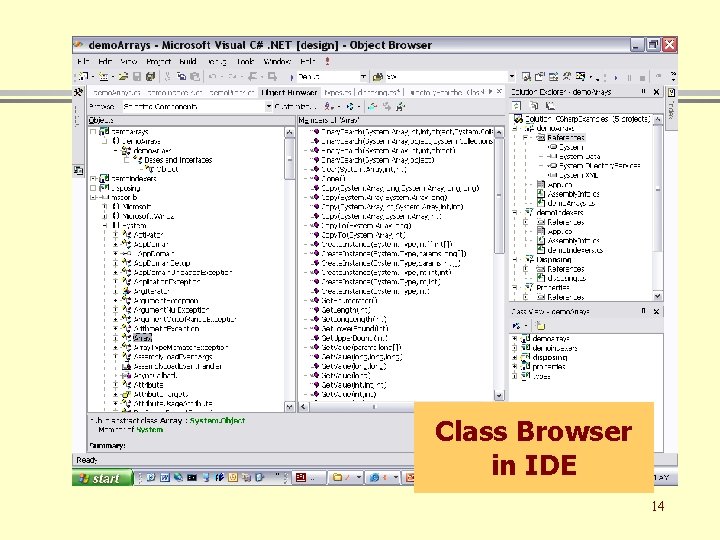This screenshot has height=540, width=720.
Task: Click the Add New Item toolbar icon
Action: (103, 77)
